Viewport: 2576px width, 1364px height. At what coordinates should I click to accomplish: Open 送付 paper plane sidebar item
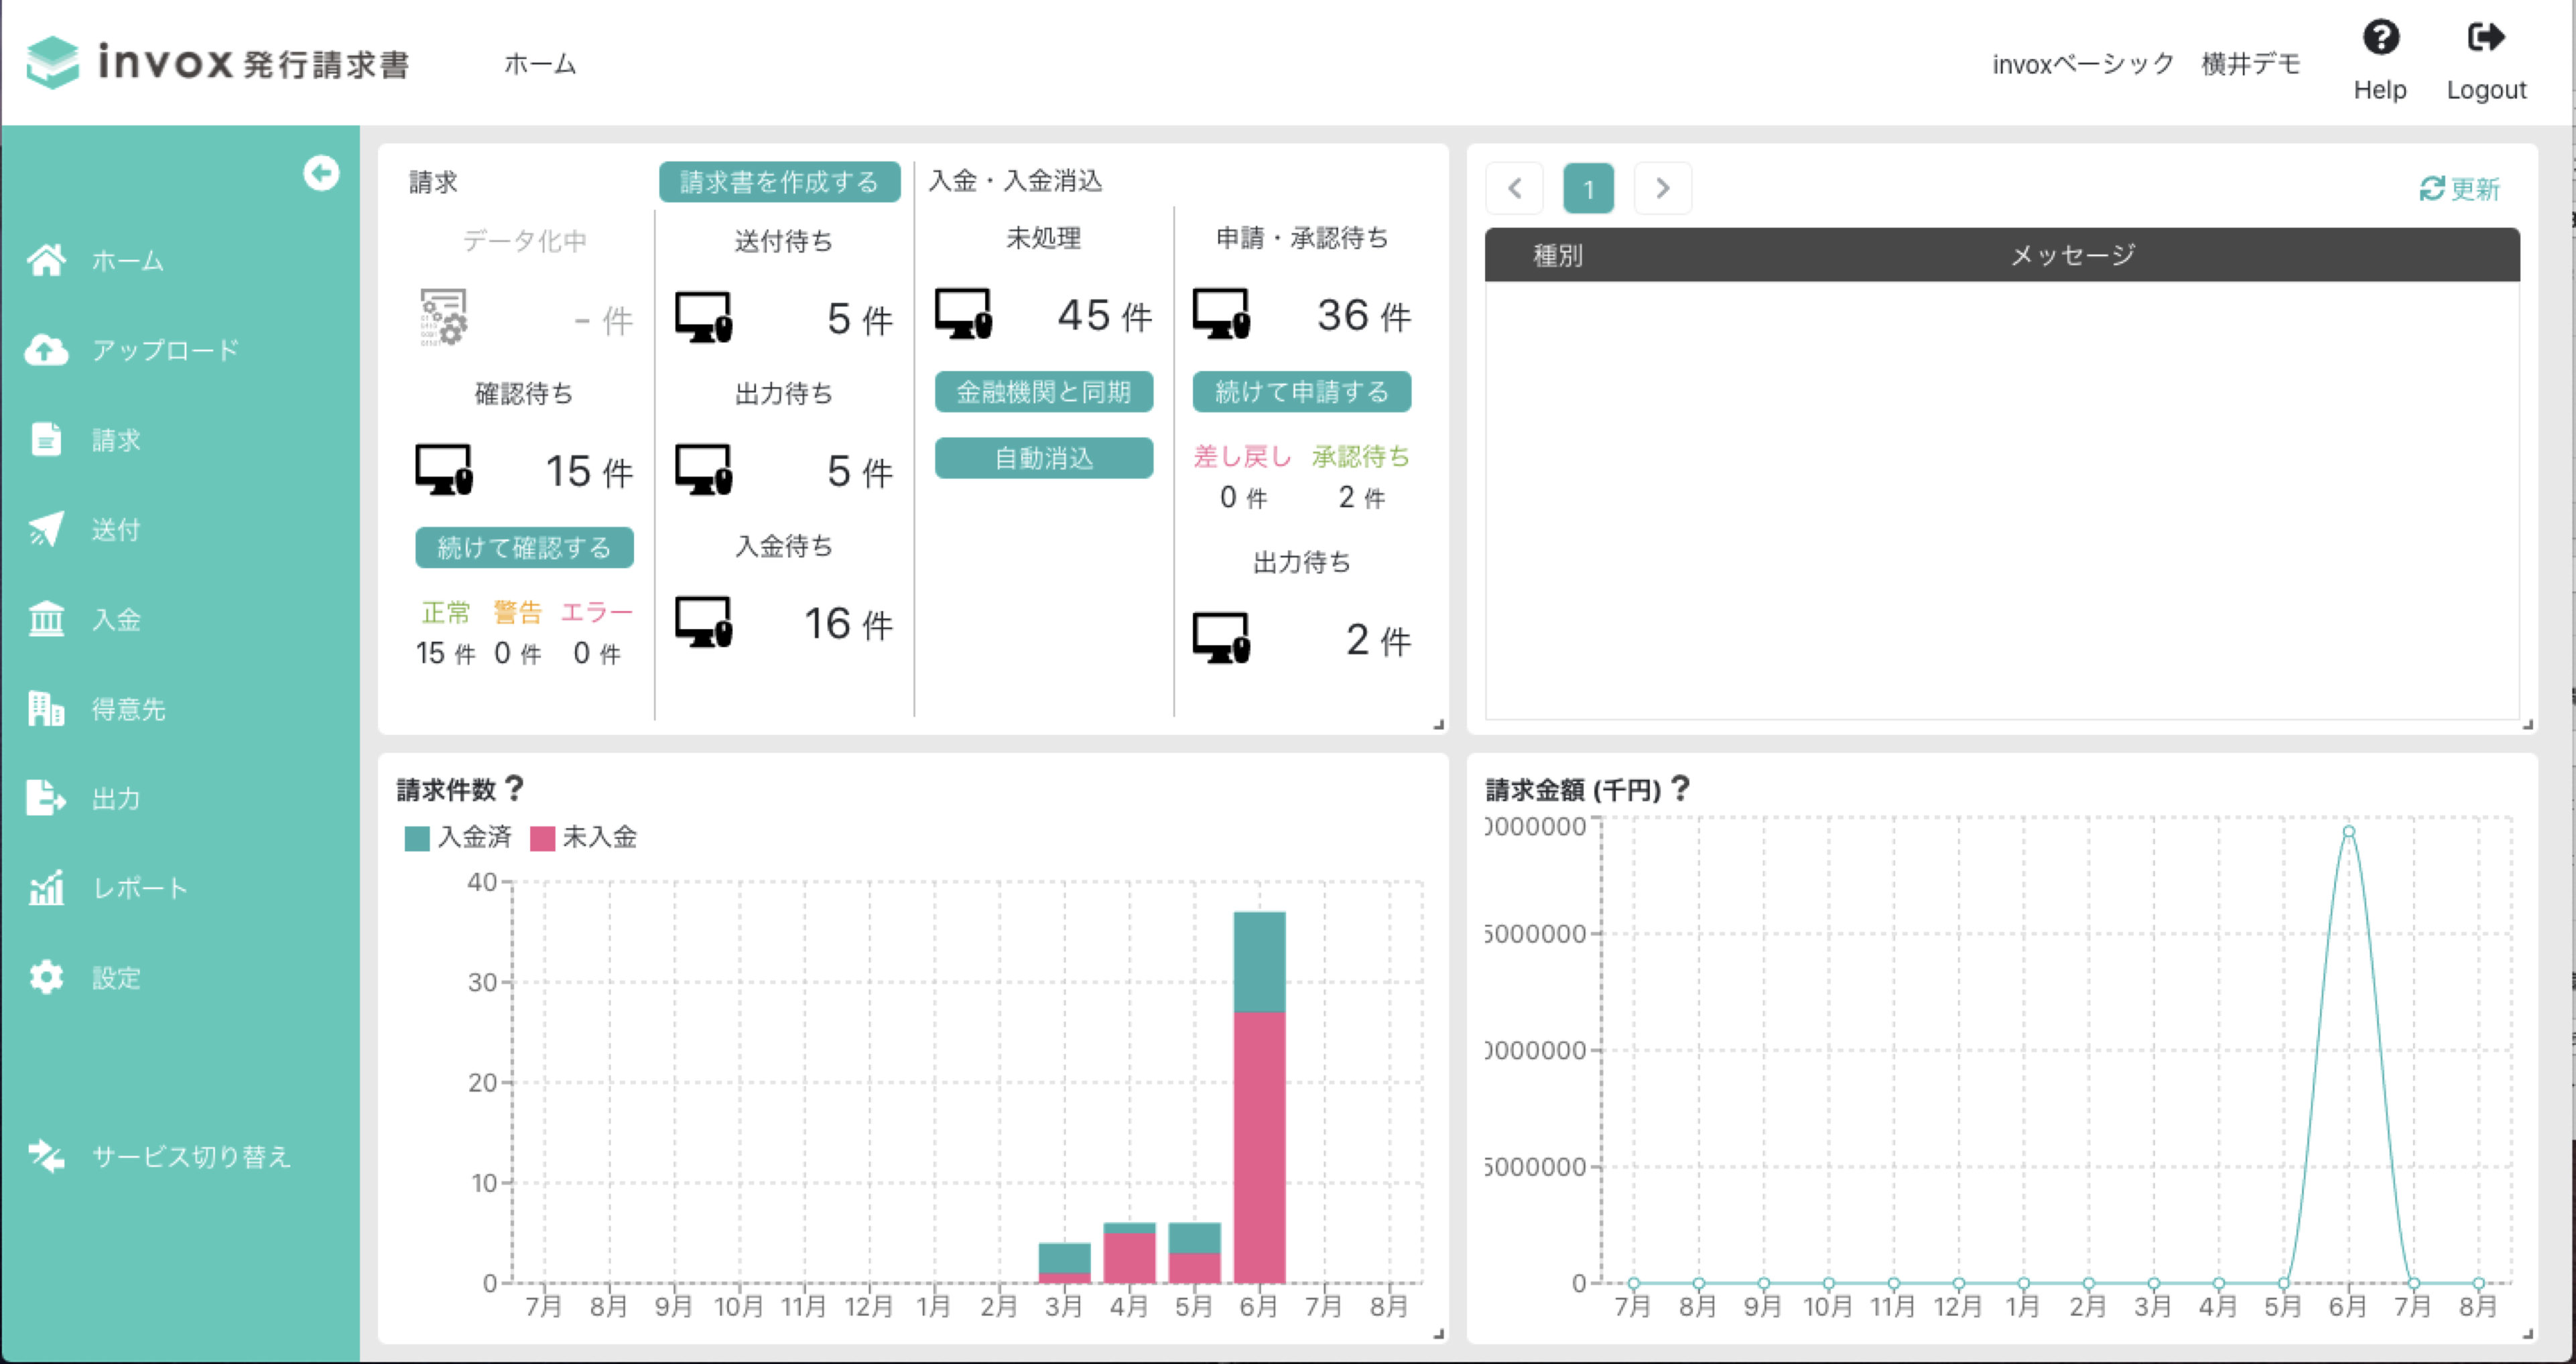[46, 529]
